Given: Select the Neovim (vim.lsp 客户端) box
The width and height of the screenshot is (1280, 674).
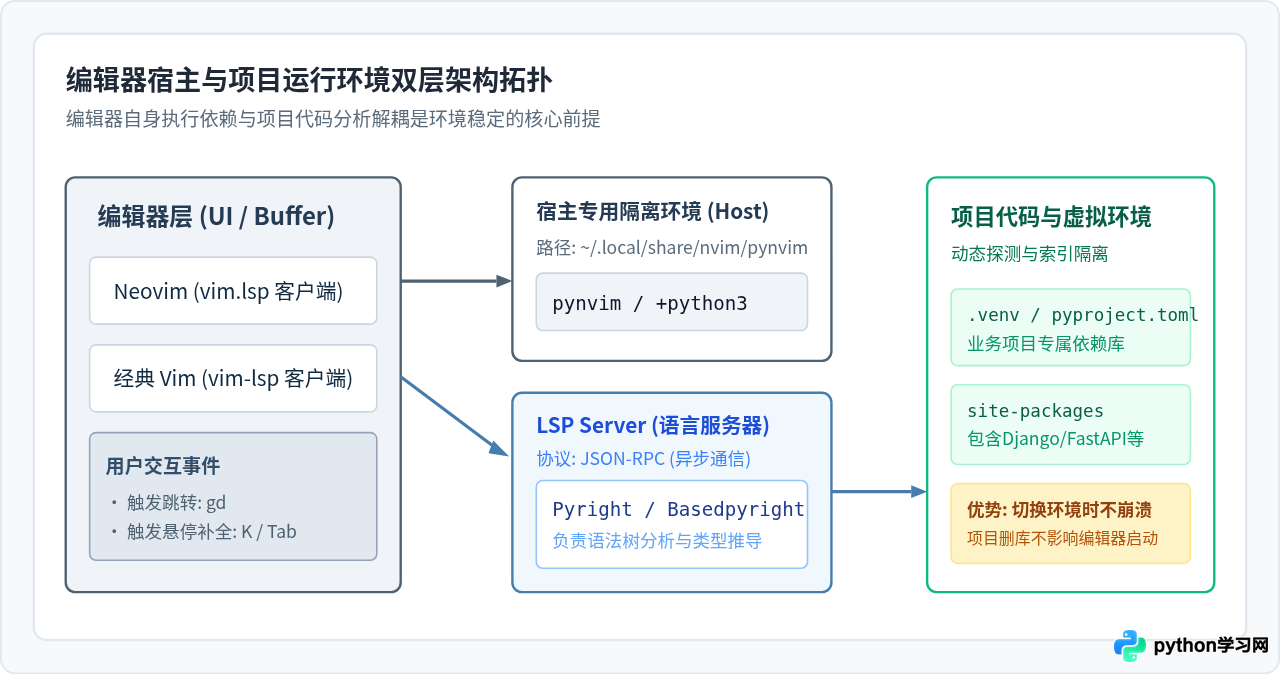Looking at the screenshot, I should (233, 291).
